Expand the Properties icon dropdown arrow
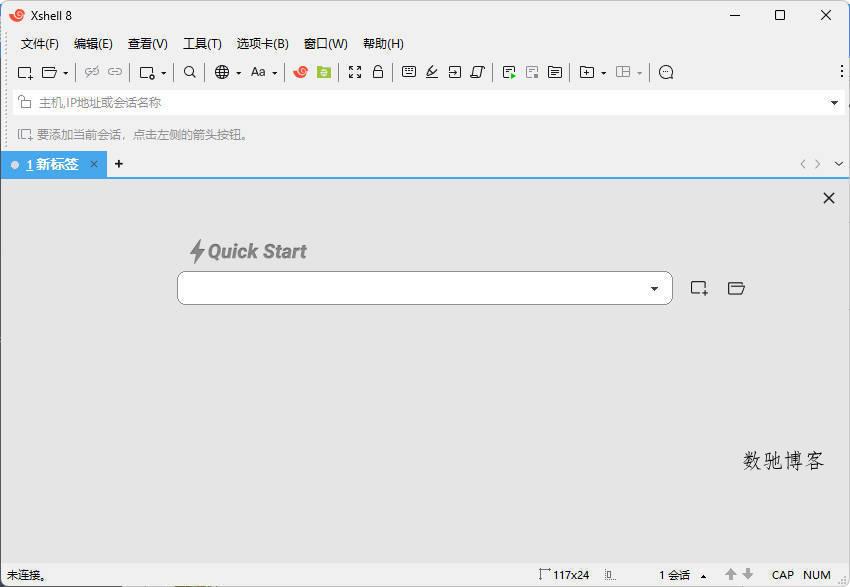This screenshot has height=587, width=850. click(x=164, y=73)
